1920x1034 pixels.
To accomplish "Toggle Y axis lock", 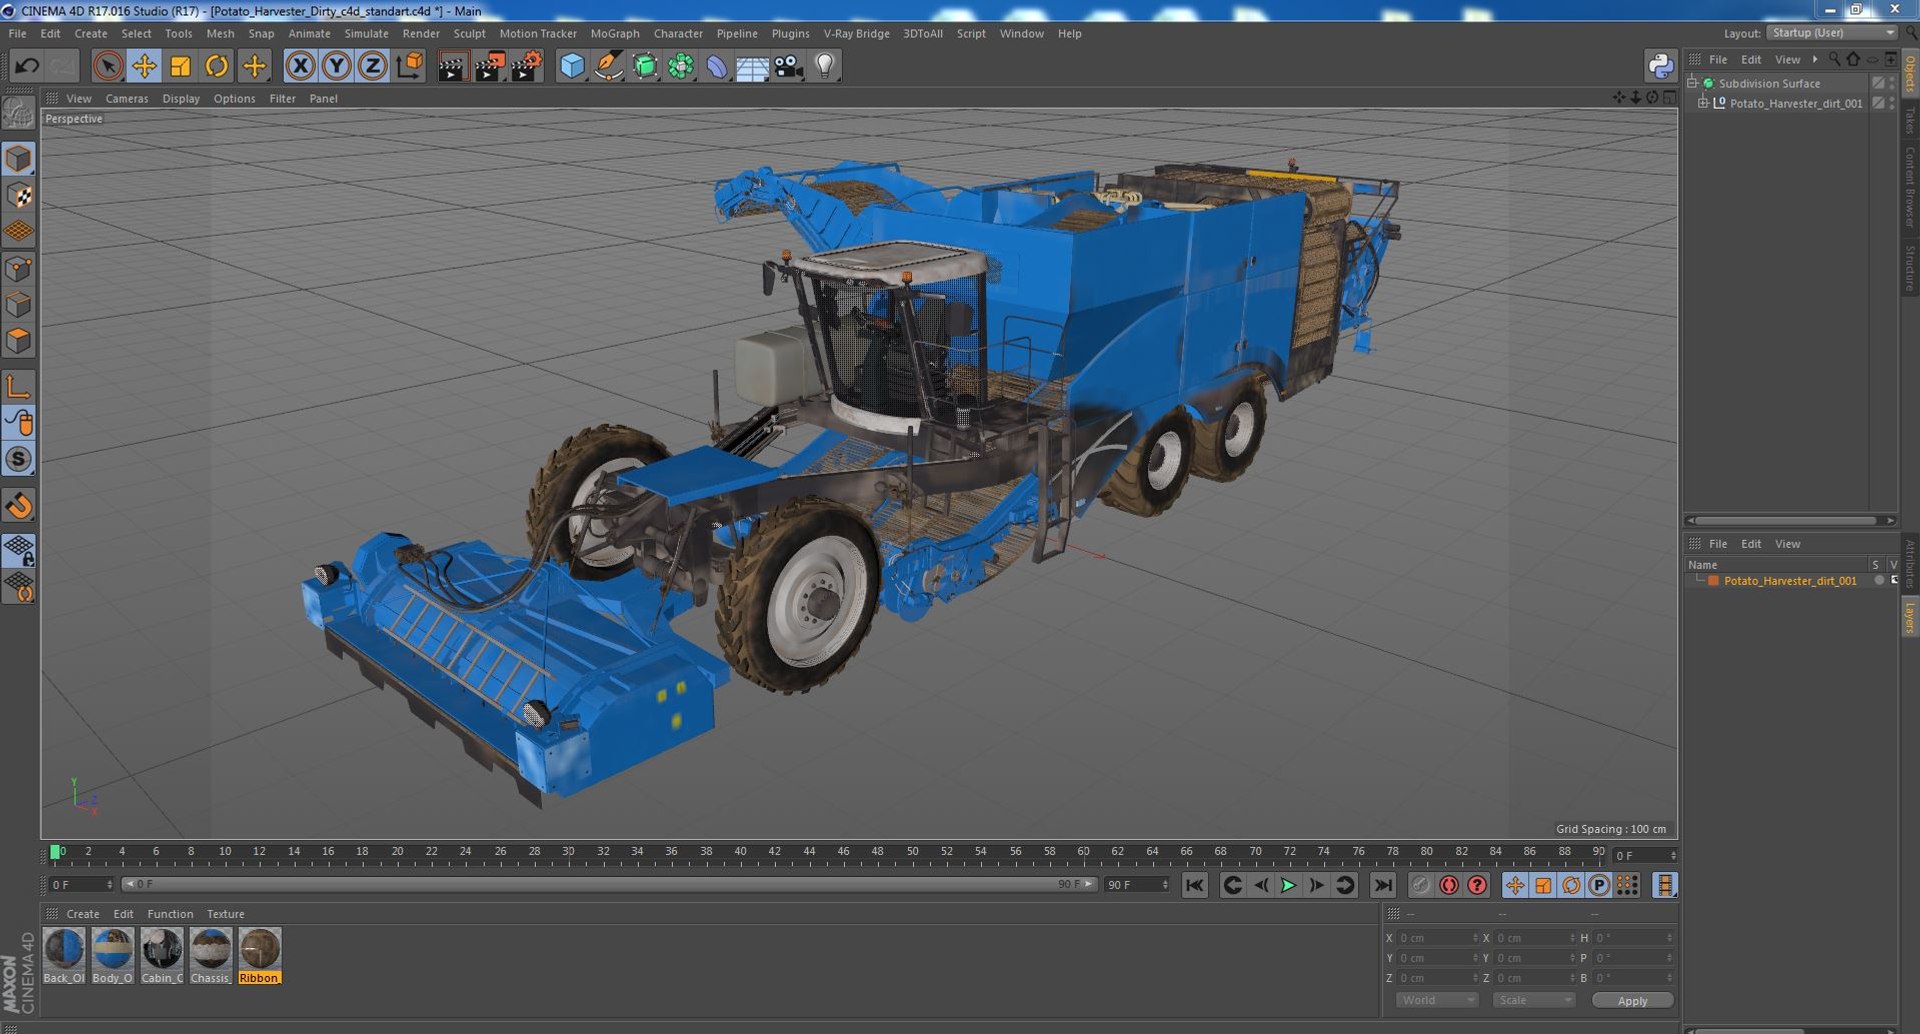I will (337, 66).
